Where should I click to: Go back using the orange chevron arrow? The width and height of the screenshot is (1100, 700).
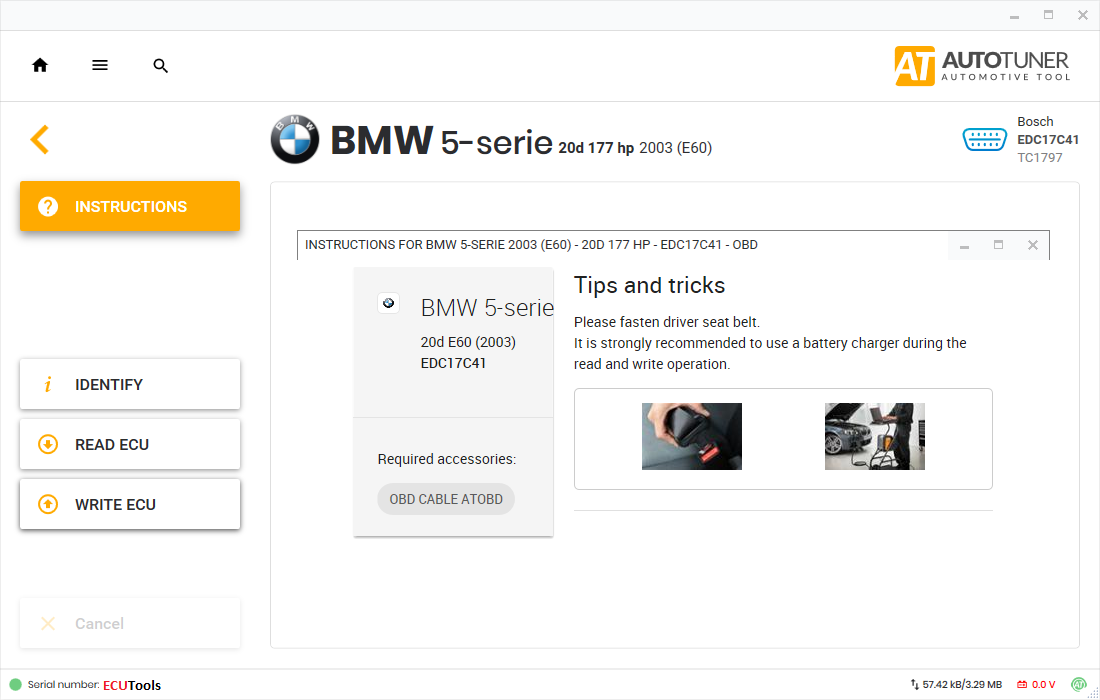[x=39, y=139]
